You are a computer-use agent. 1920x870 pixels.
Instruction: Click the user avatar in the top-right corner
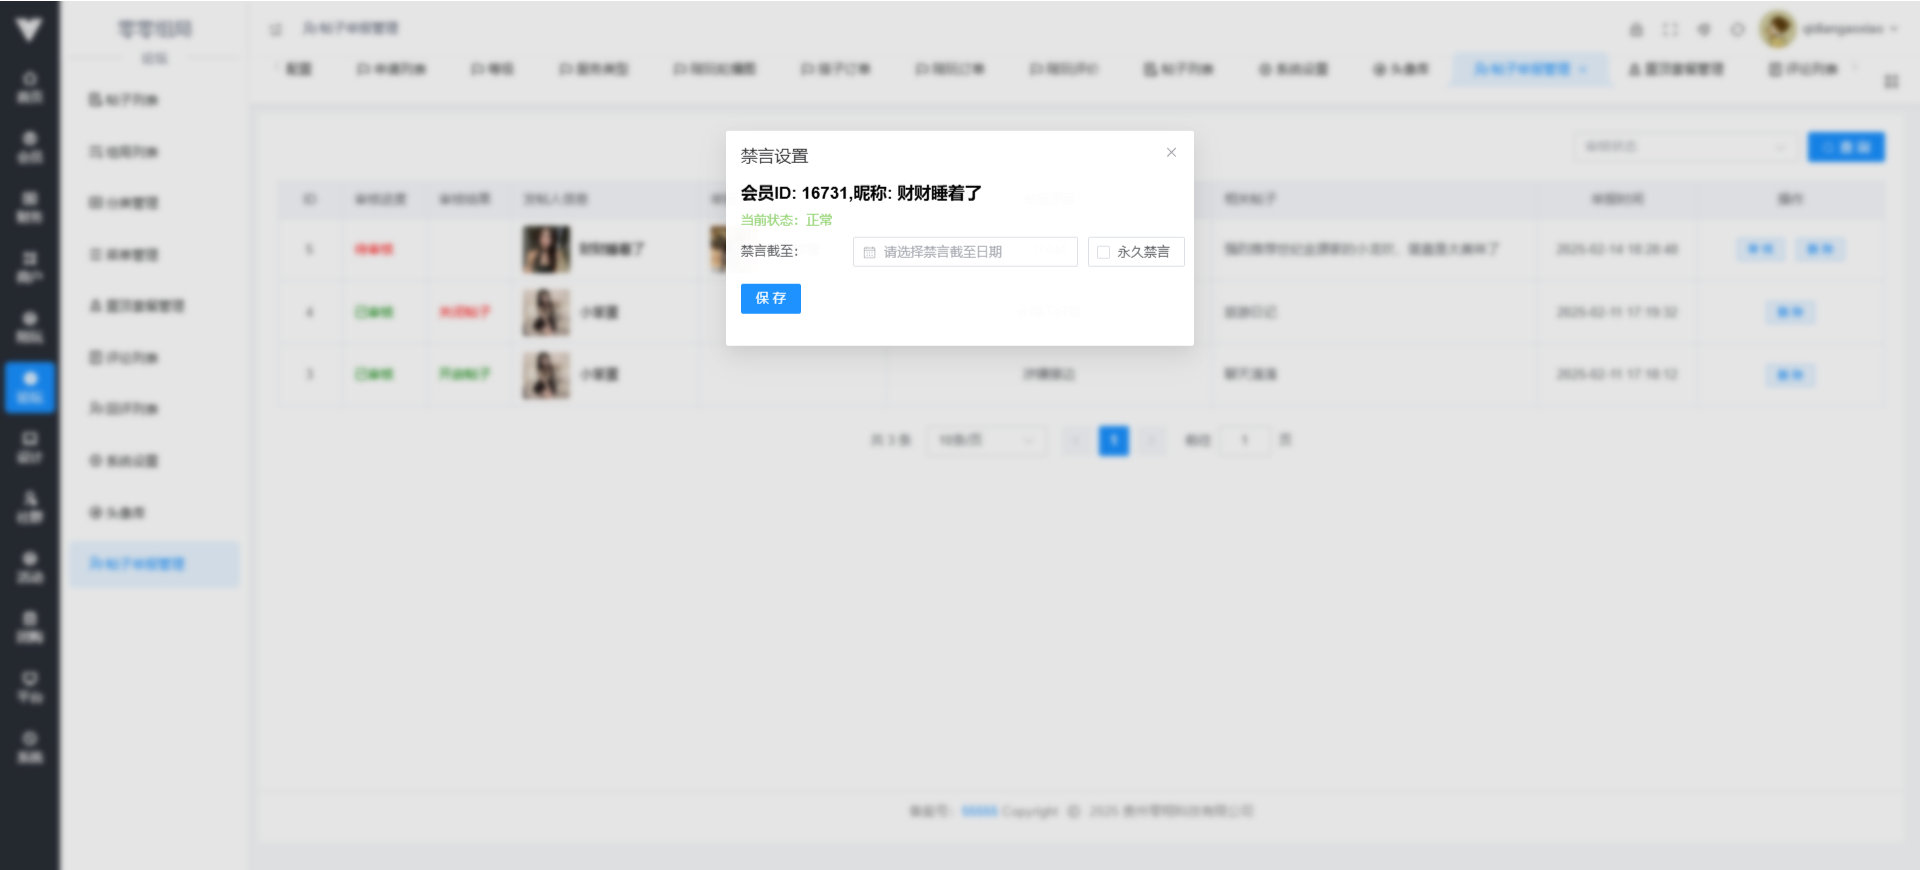pos(1777,30)
